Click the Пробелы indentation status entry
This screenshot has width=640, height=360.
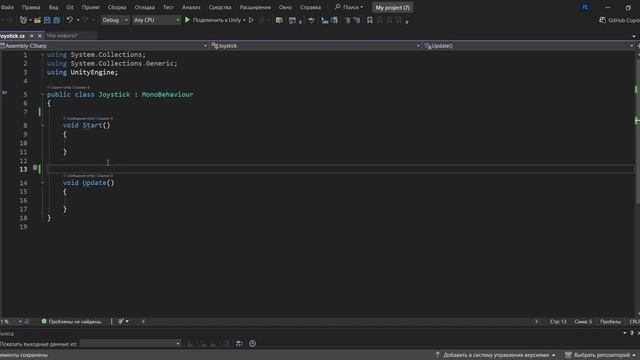coord(610,322)
